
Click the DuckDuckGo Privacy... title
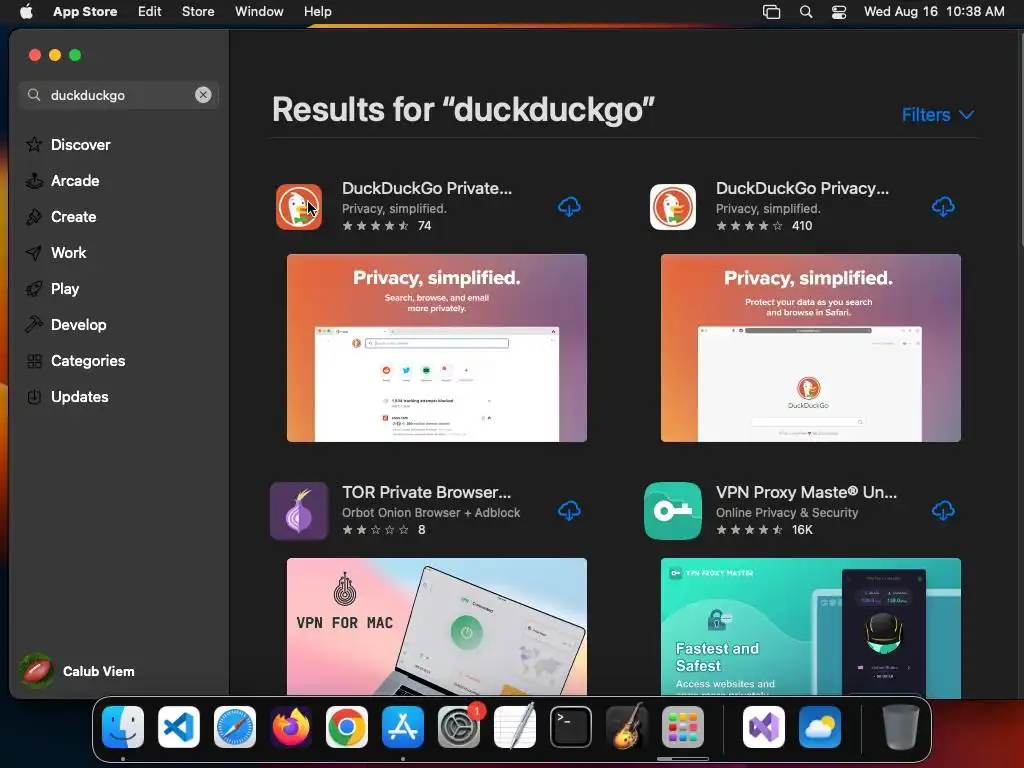point(803,188)
